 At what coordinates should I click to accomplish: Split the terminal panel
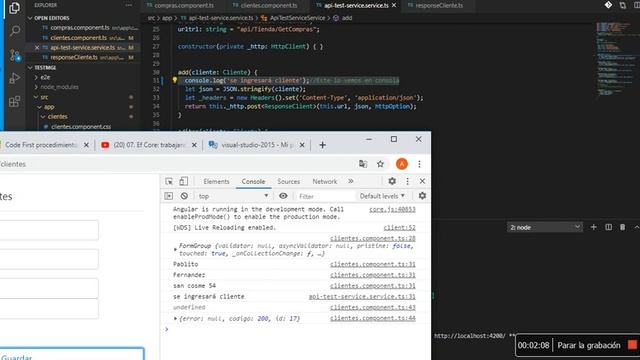(608, 227)
